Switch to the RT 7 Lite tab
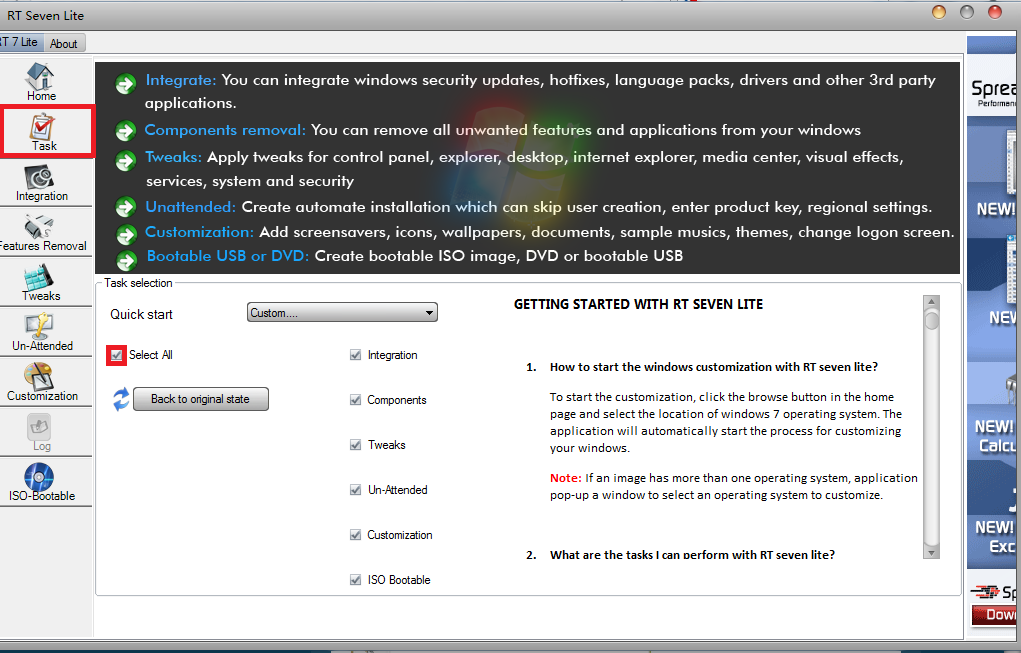This screenshot has height=653, width=1021. coord(21,42)
